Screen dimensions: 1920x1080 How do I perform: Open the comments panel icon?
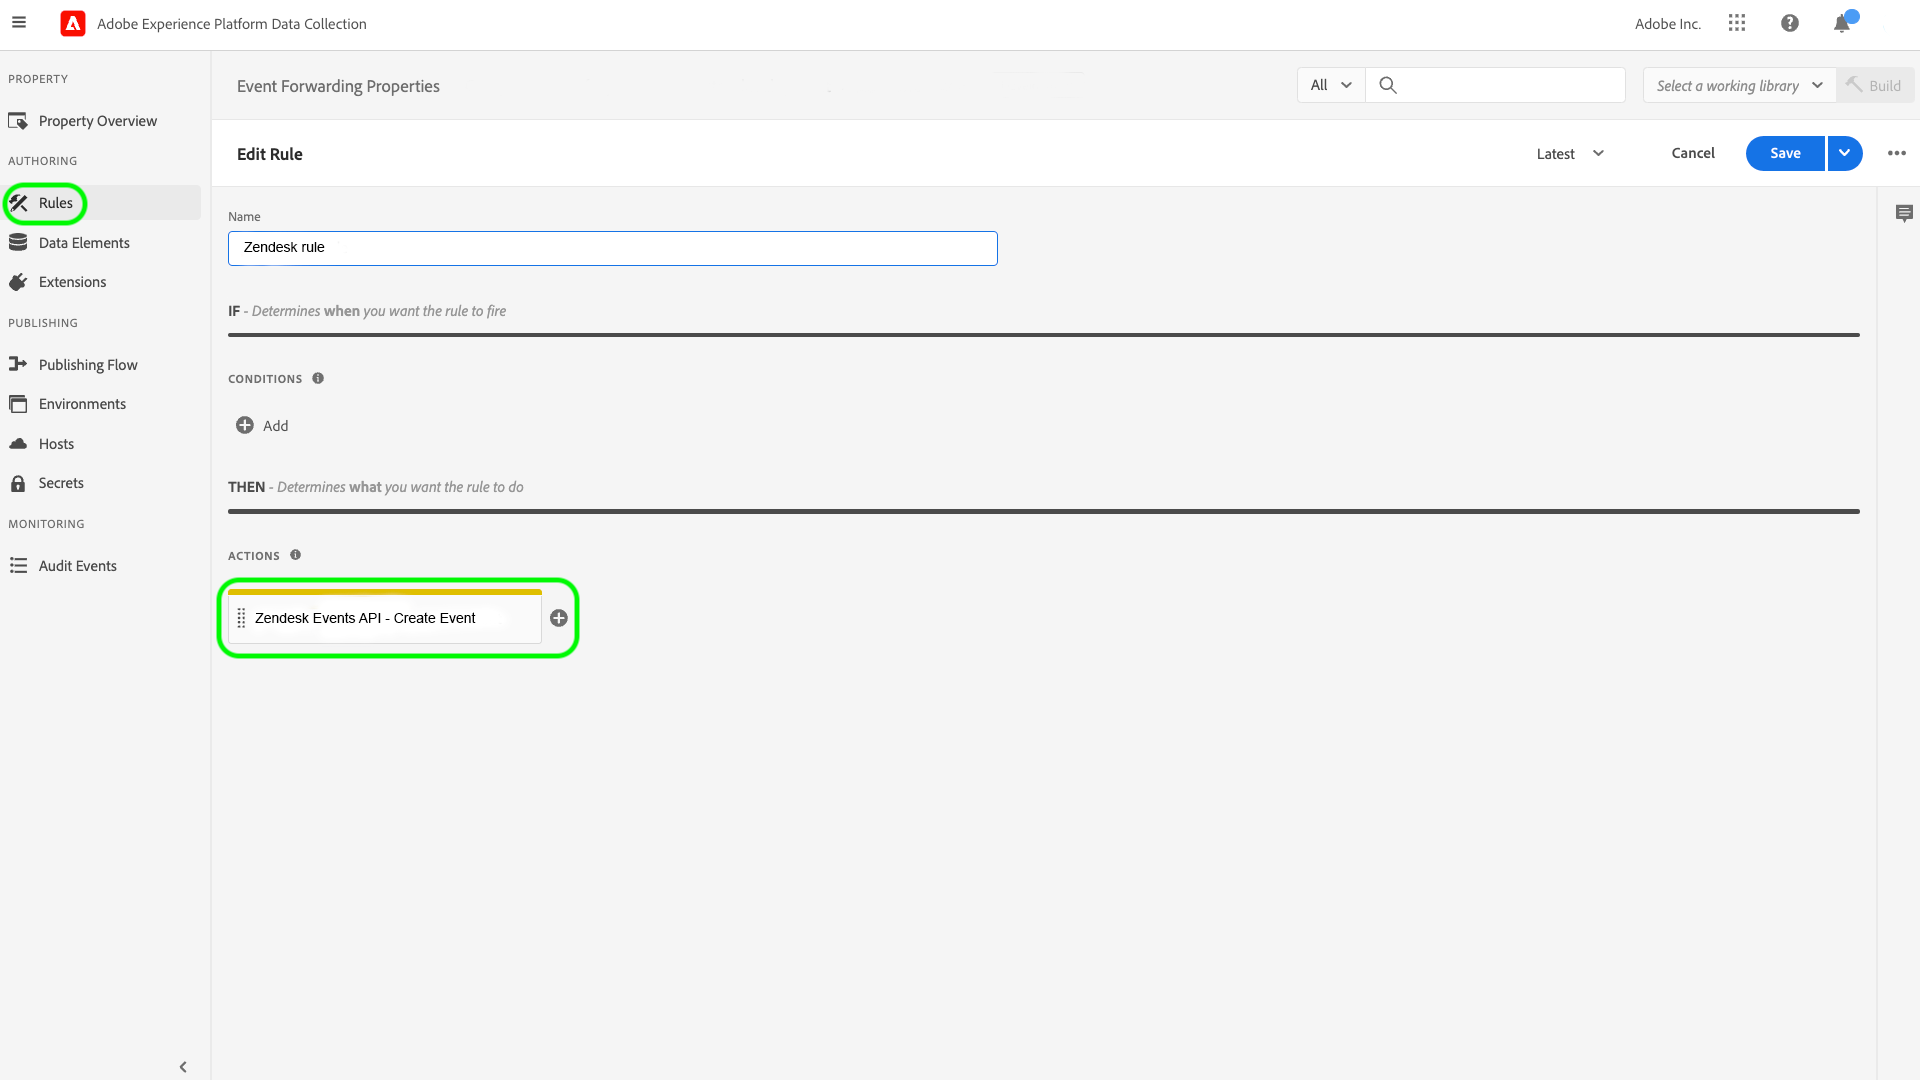pyautogui.click(x=1904, y=213)
